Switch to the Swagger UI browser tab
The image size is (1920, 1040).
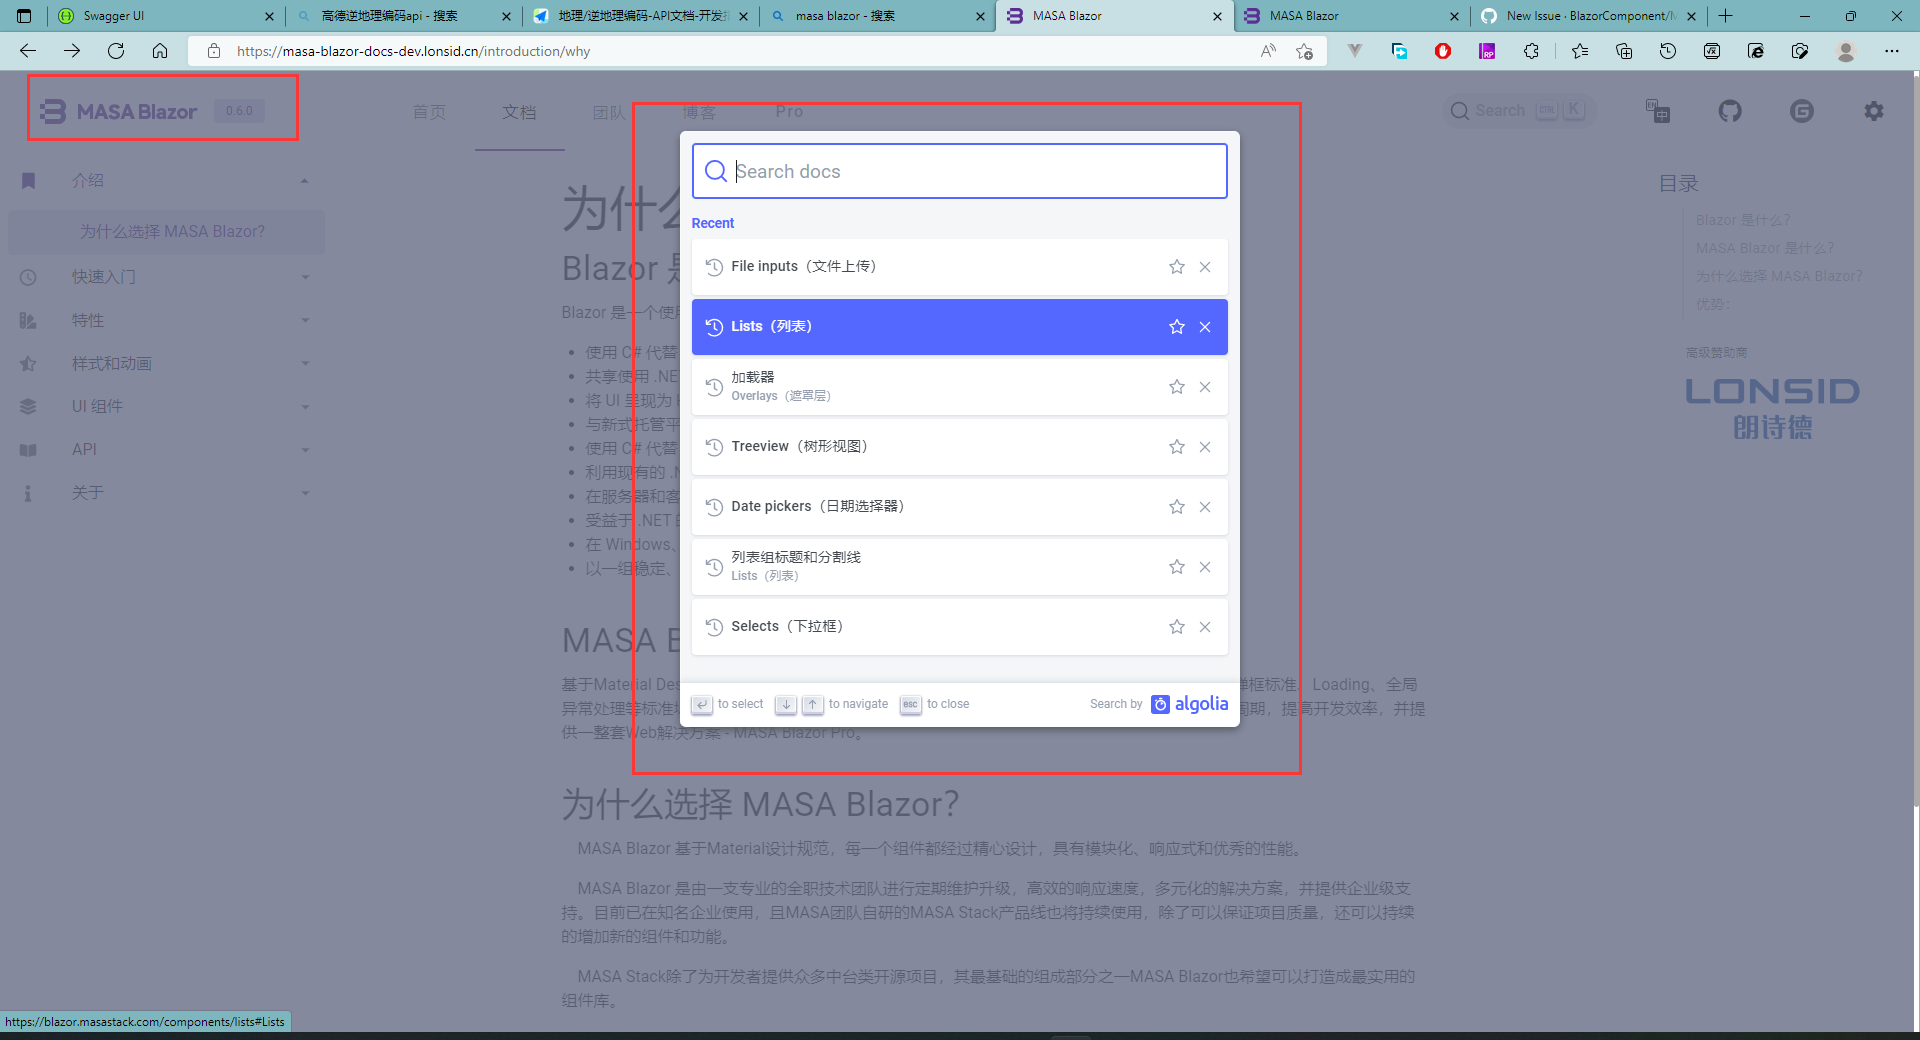click(165, 16)
